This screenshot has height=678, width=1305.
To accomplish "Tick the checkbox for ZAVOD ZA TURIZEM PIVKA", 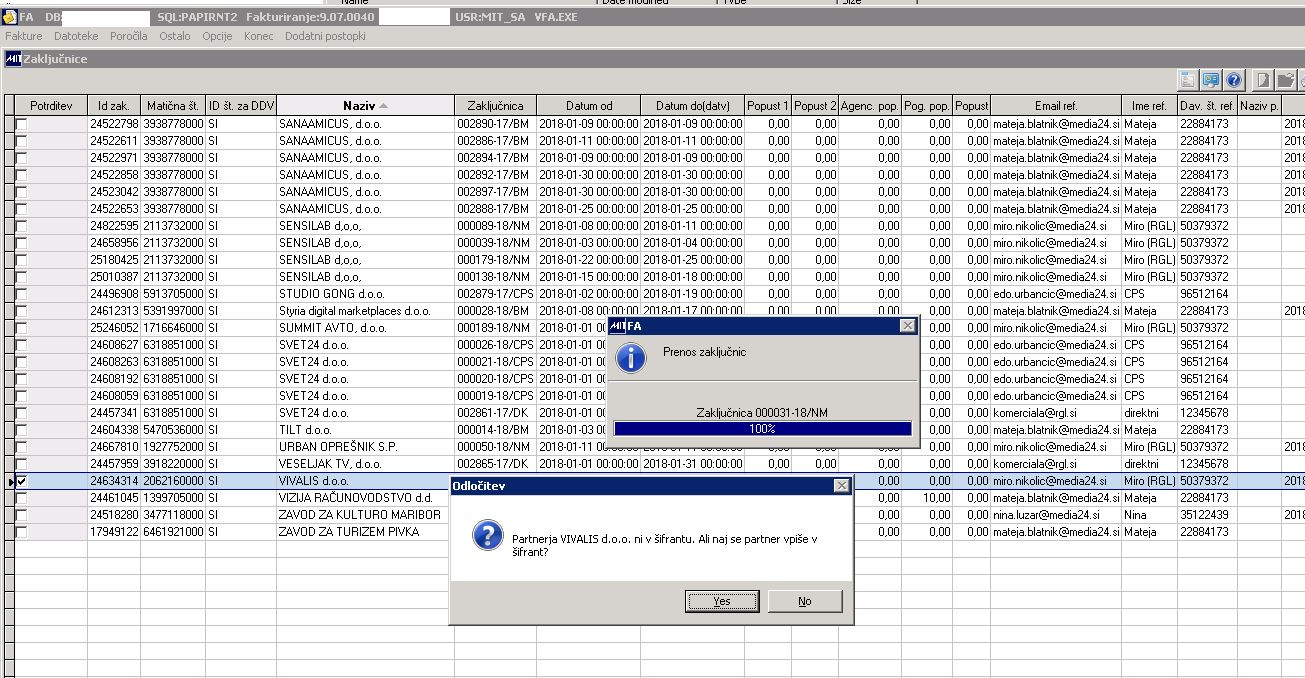I will [21, 532].
